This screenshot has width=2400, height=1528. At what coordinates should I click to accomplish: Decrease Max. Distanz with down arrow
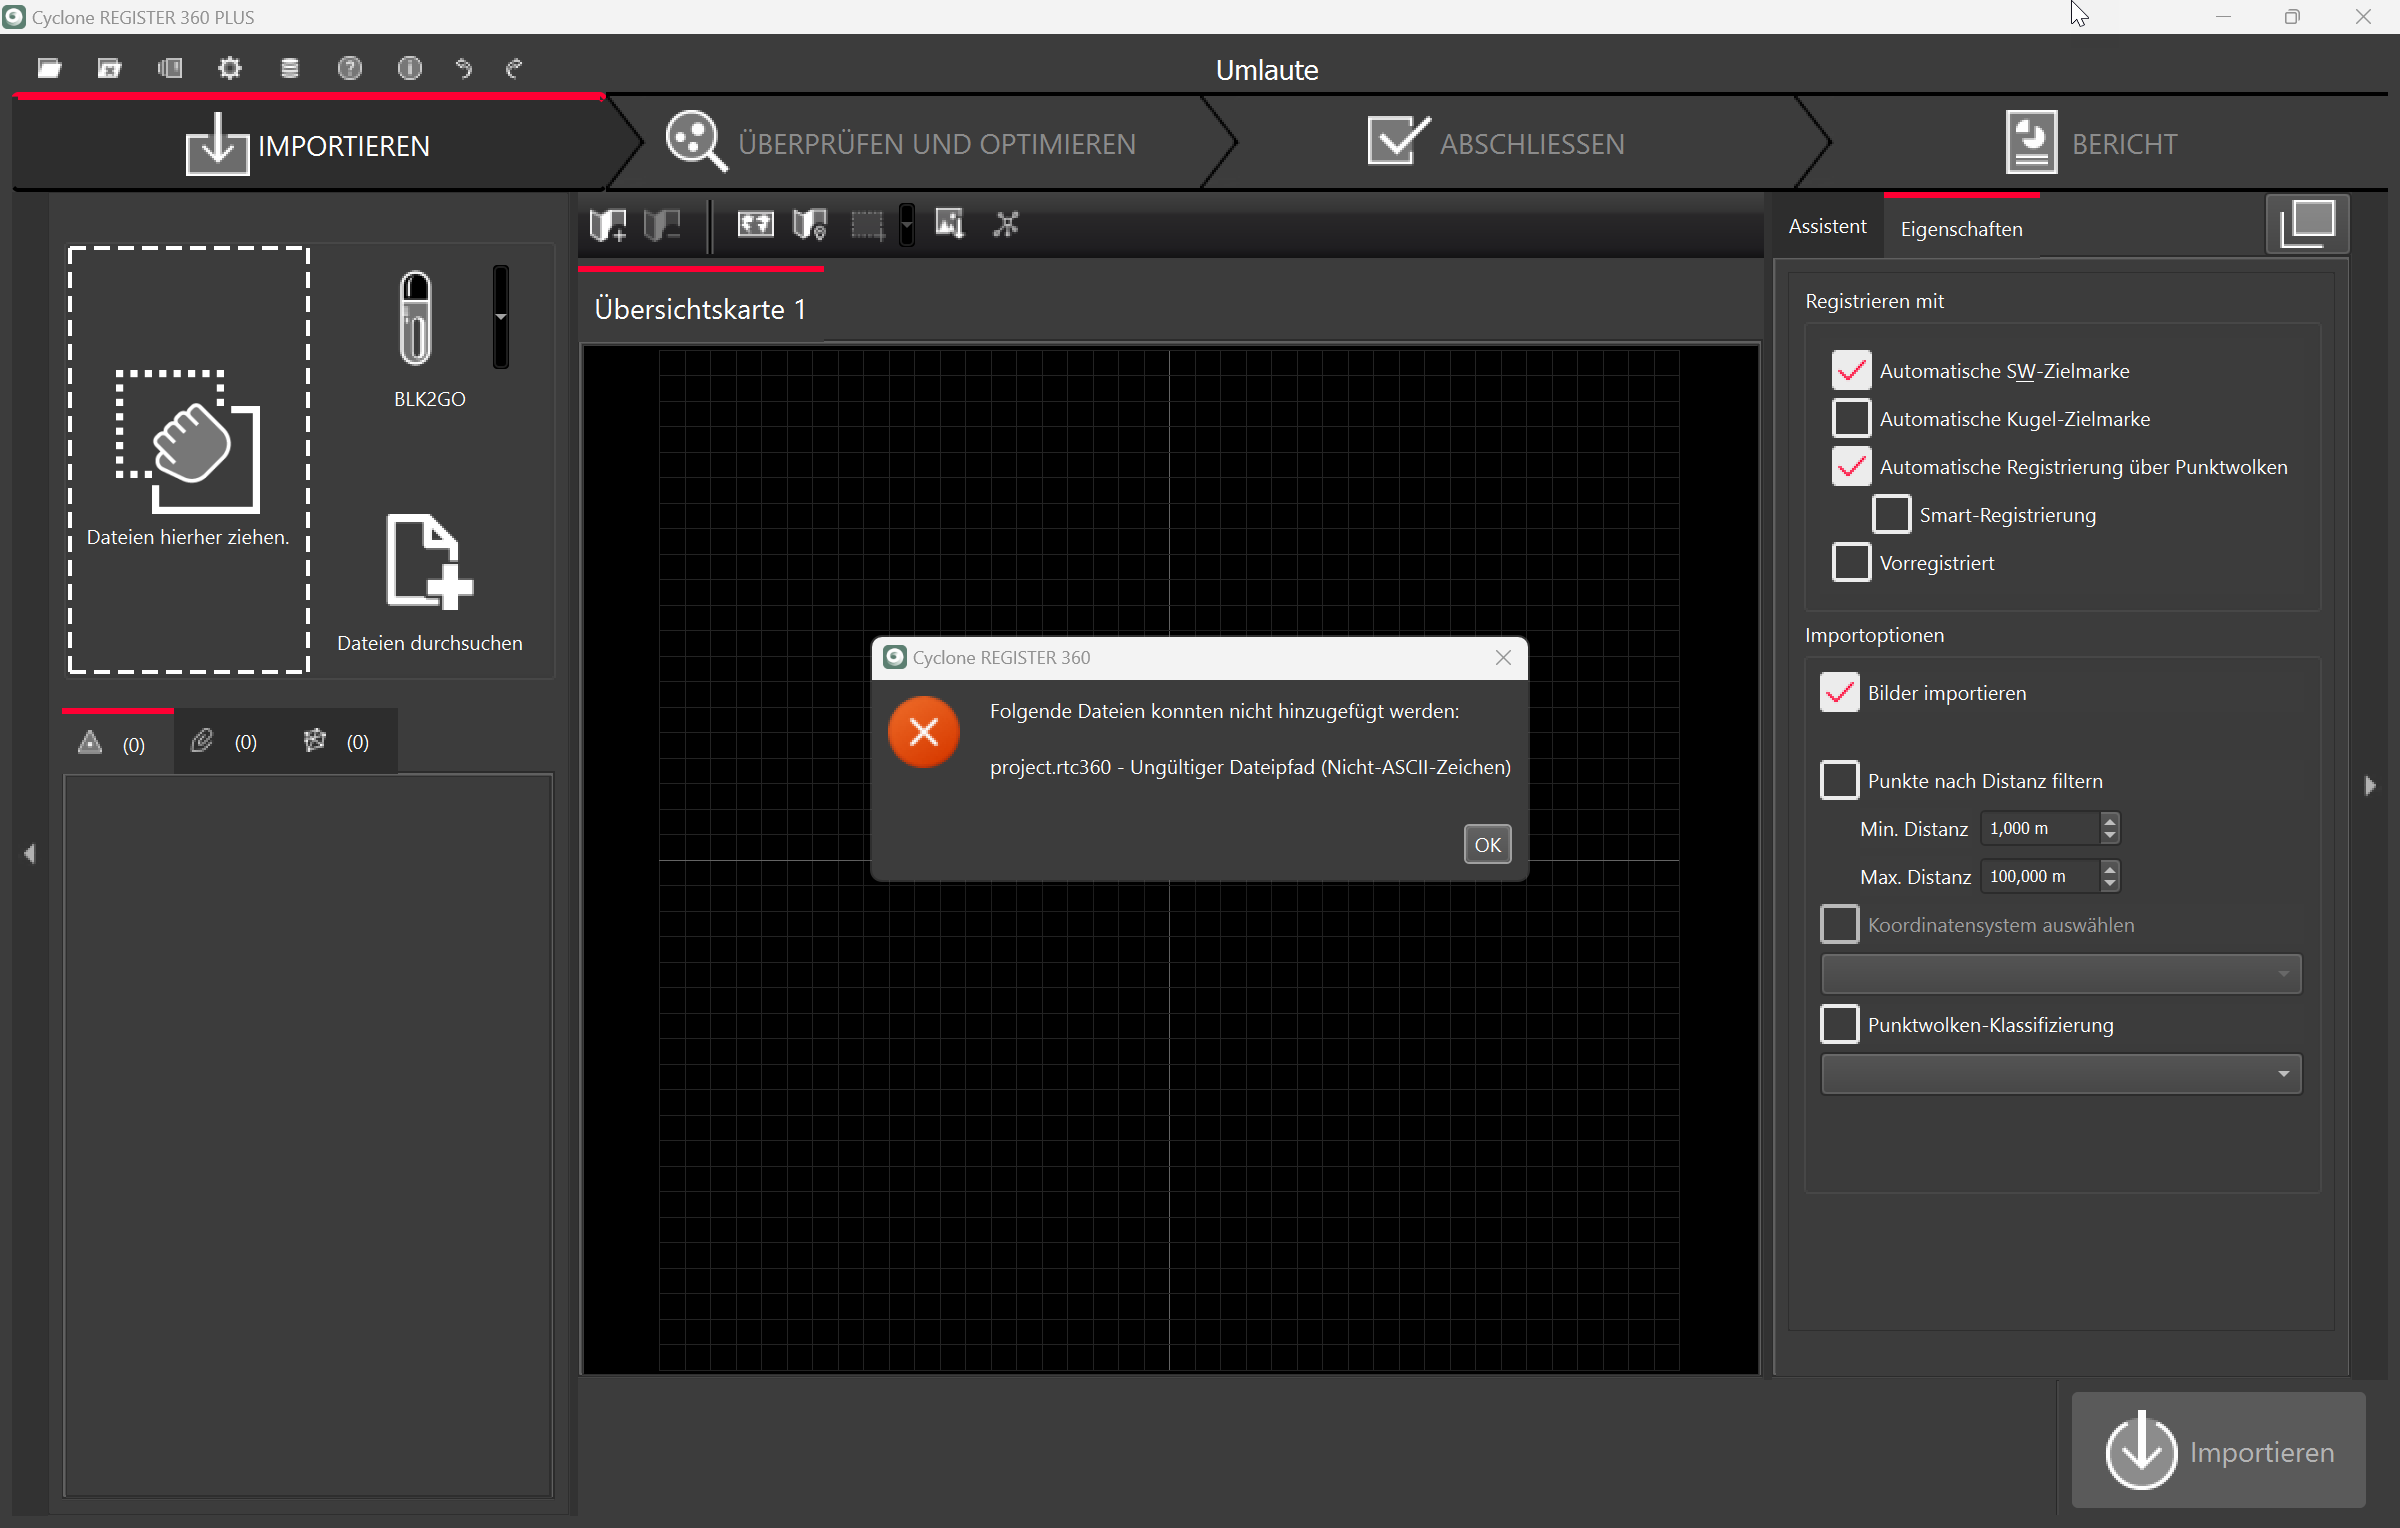tap(2110, 883)
